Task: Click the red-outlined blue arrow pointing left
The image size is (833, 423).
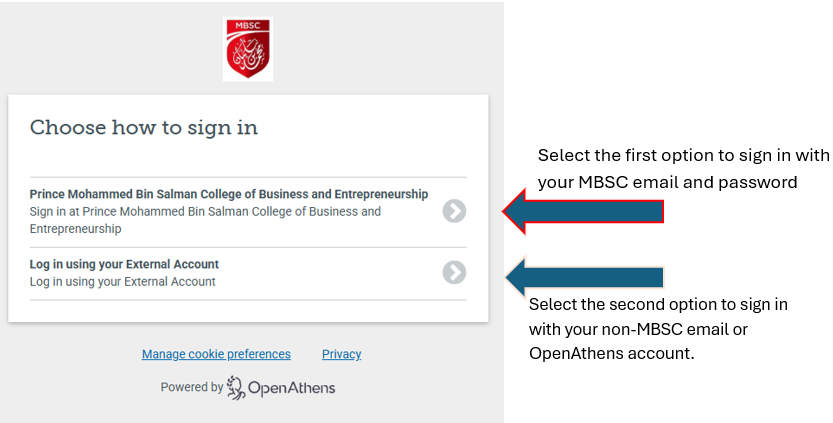Action: click(583, 212)
